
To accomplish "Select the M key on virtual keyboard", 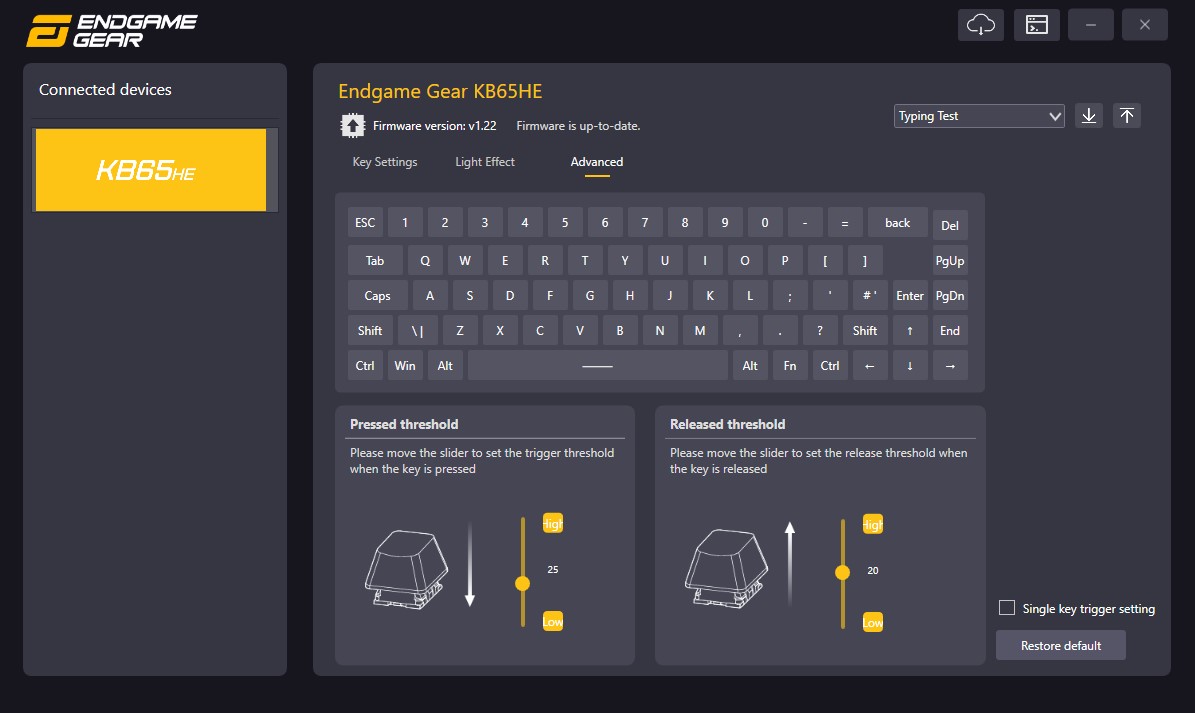I will click(x=700, y=331).
